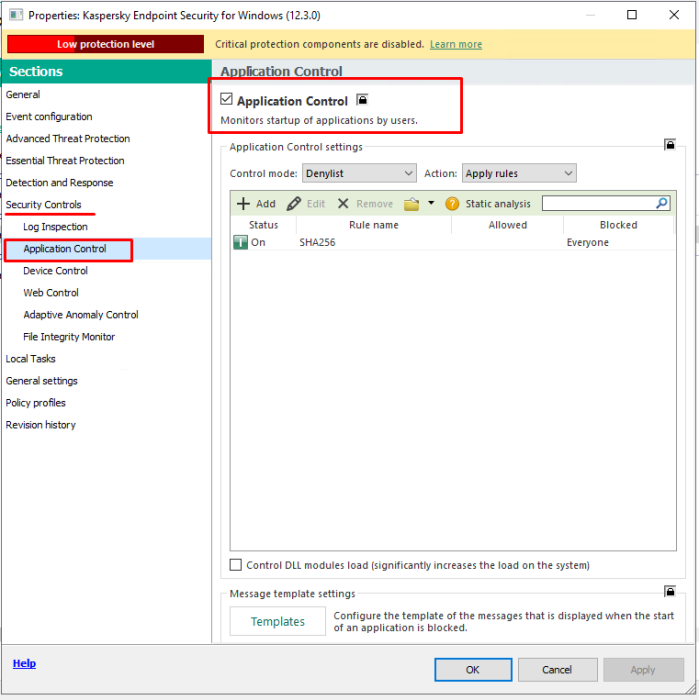Select the SHA256 rule name cell
699x700 pixels.
click(317, 242)
